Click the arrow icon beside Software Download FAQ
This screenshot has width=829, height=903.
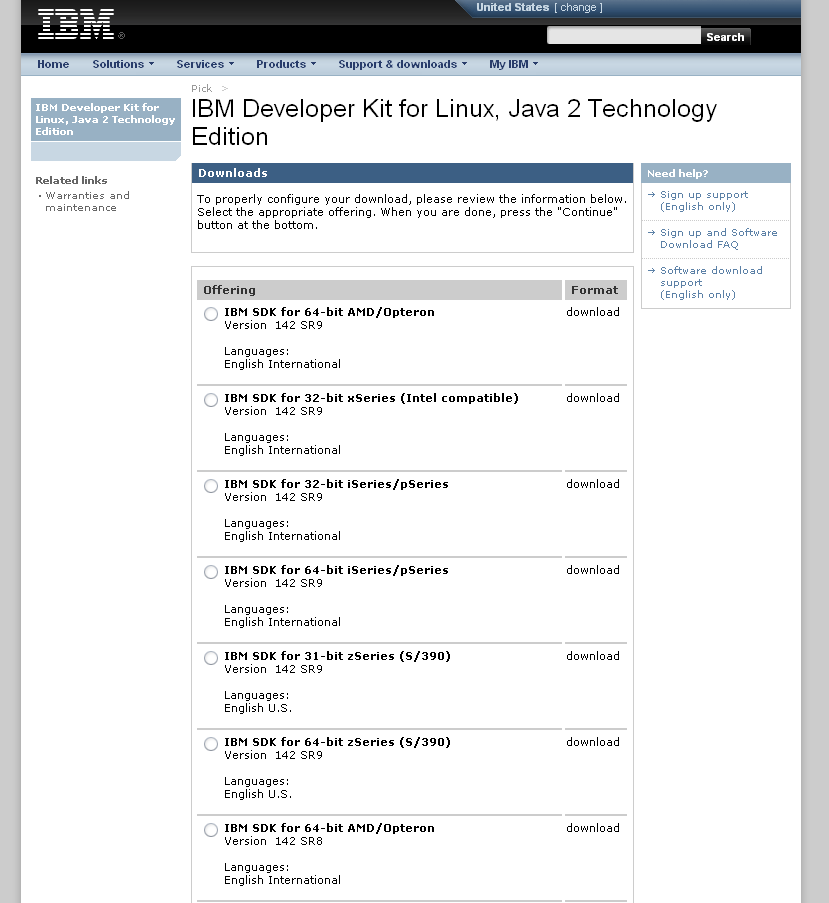[x=651, y=233]
